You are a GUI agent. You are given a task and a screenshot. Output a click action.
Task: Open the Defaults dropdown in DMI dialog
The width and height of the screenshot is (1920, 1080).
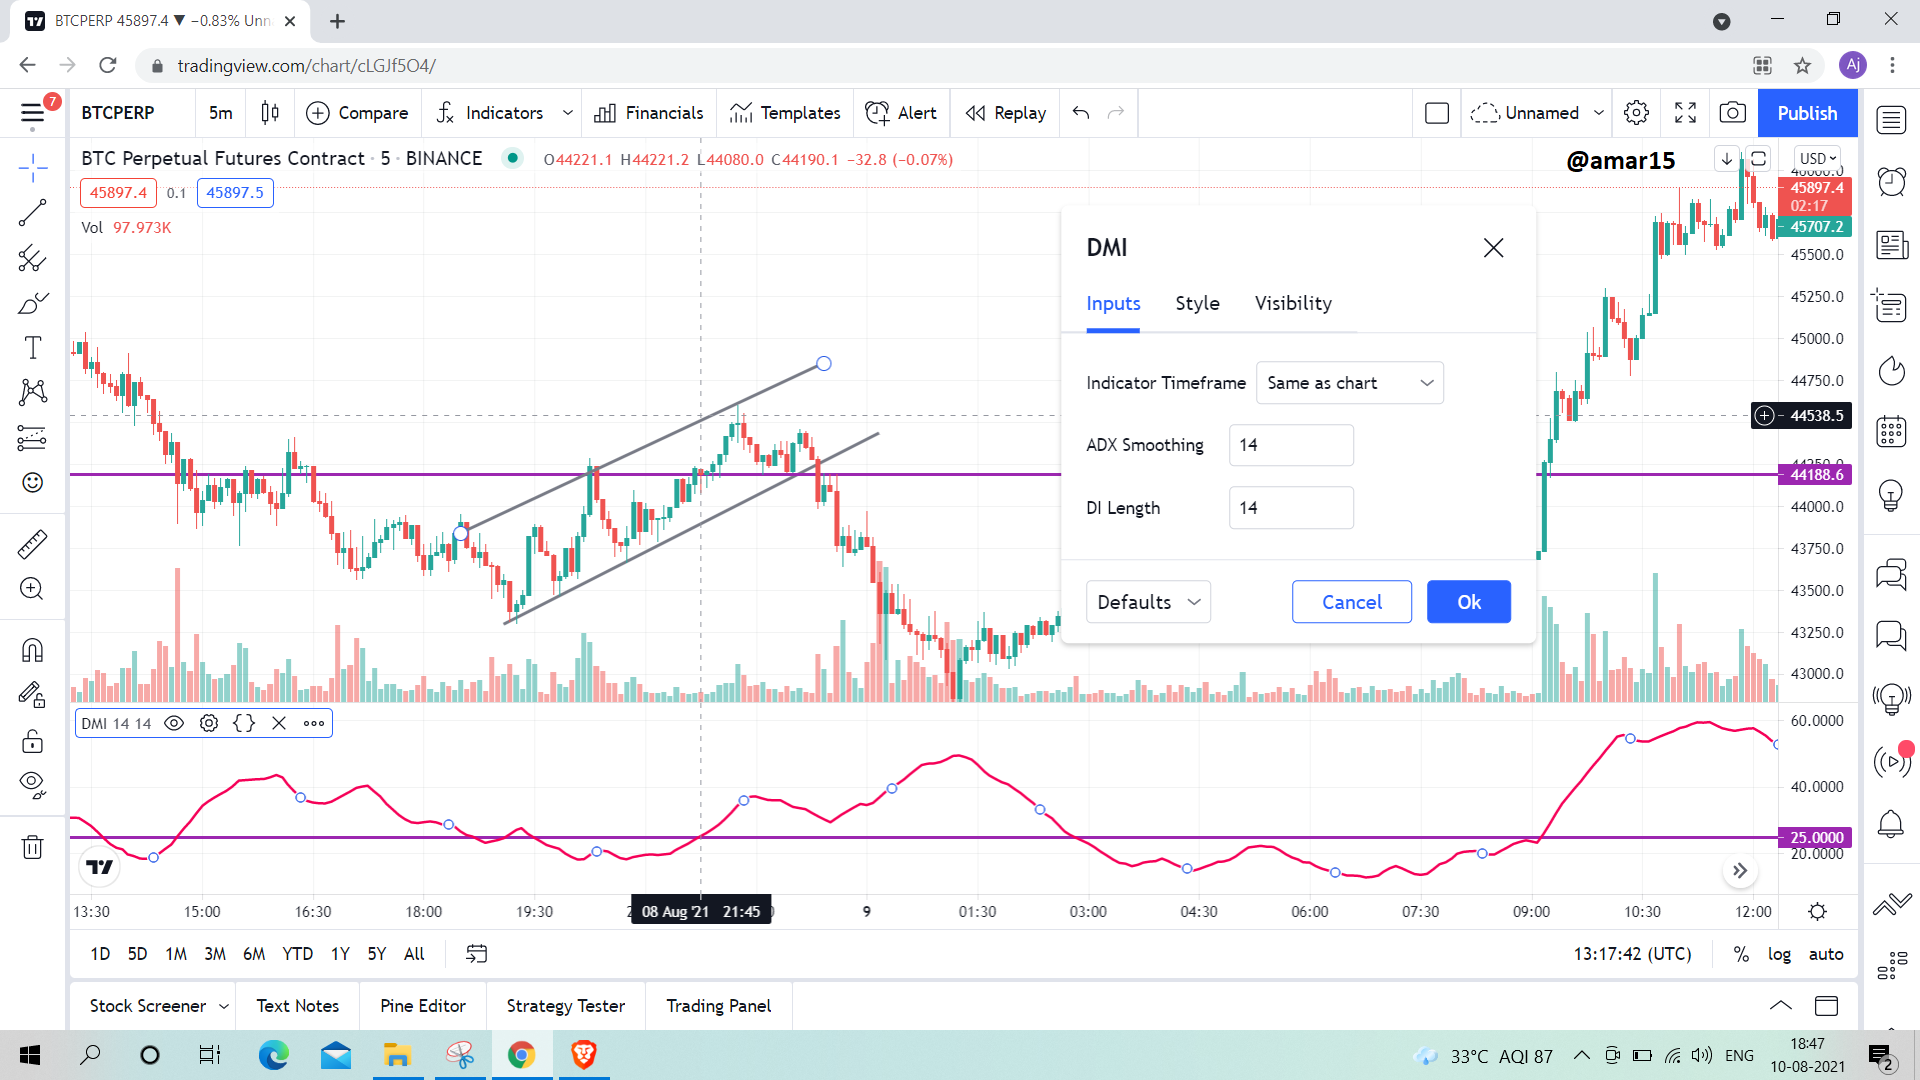[1148, 602]
